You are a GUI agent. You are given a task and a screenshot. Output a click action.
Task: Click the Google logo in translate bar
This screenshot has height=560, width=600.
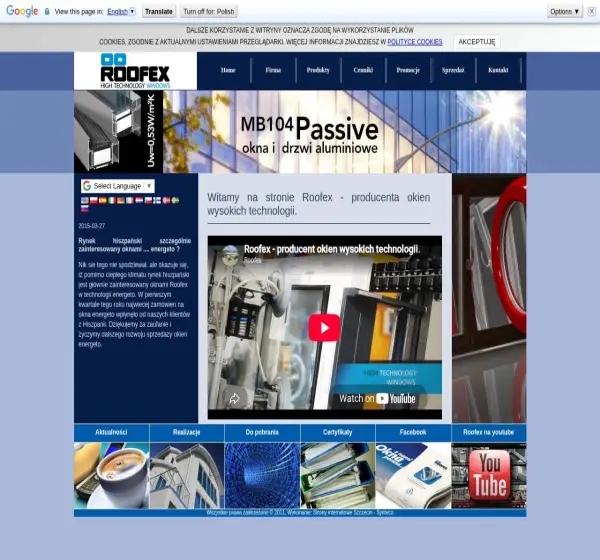(22, 11)
